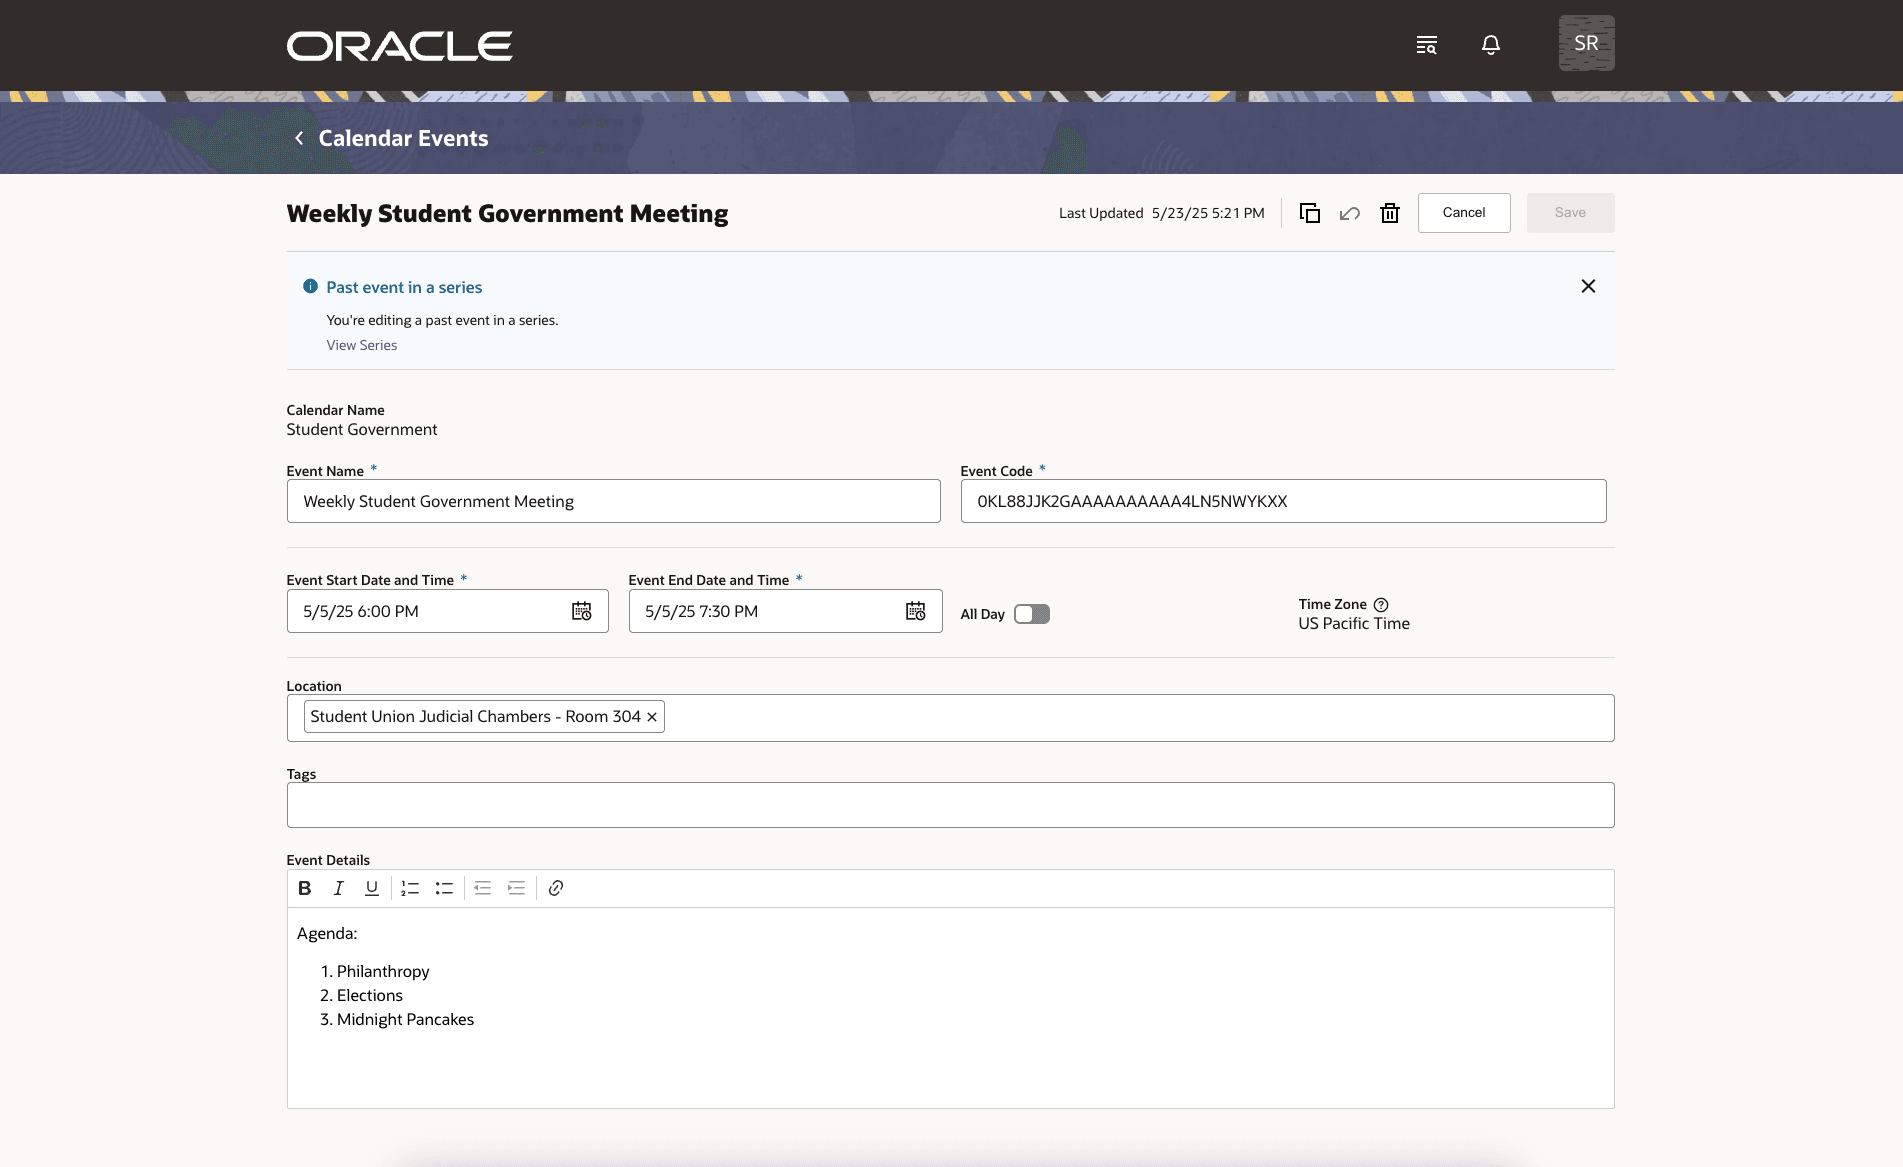Remove Student Union Judicial Chambers location chip
This screenshot has width=1903, height=1167.
[x=652, y=717]
